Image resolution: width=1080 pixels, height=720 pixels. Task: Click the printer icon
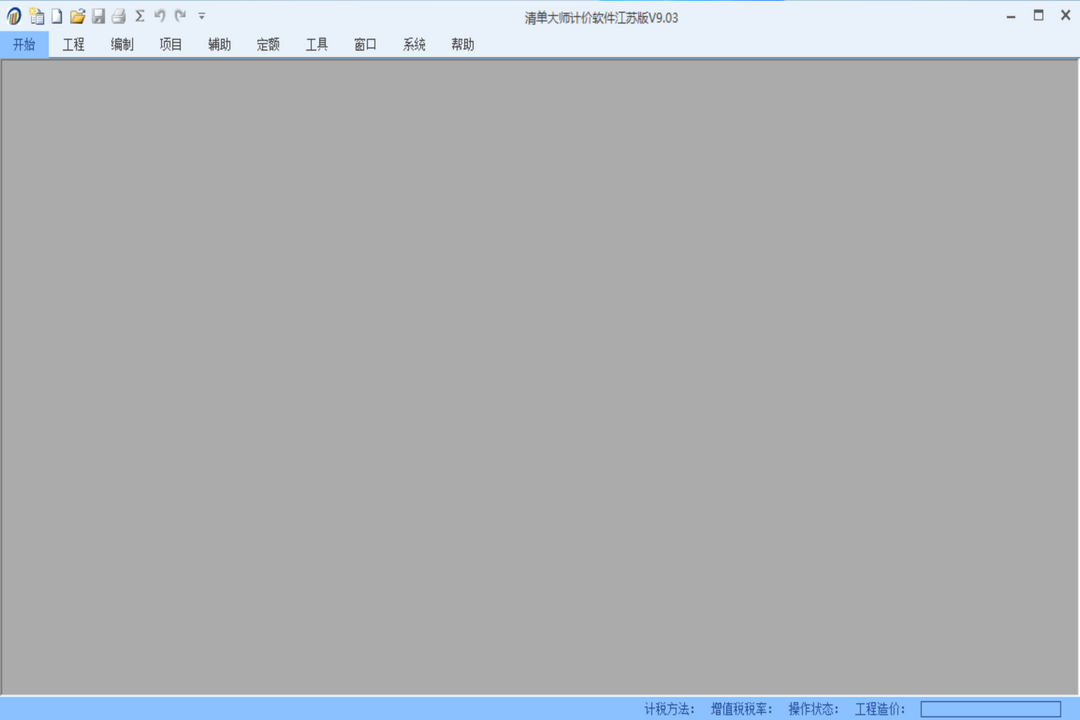118,16
